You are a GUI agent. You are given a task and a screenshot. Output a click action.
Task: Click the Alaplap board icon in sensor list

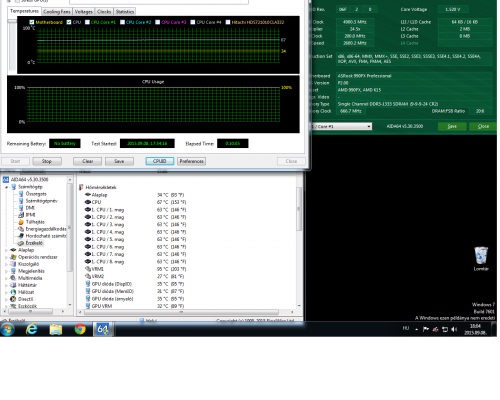(88, 195)
